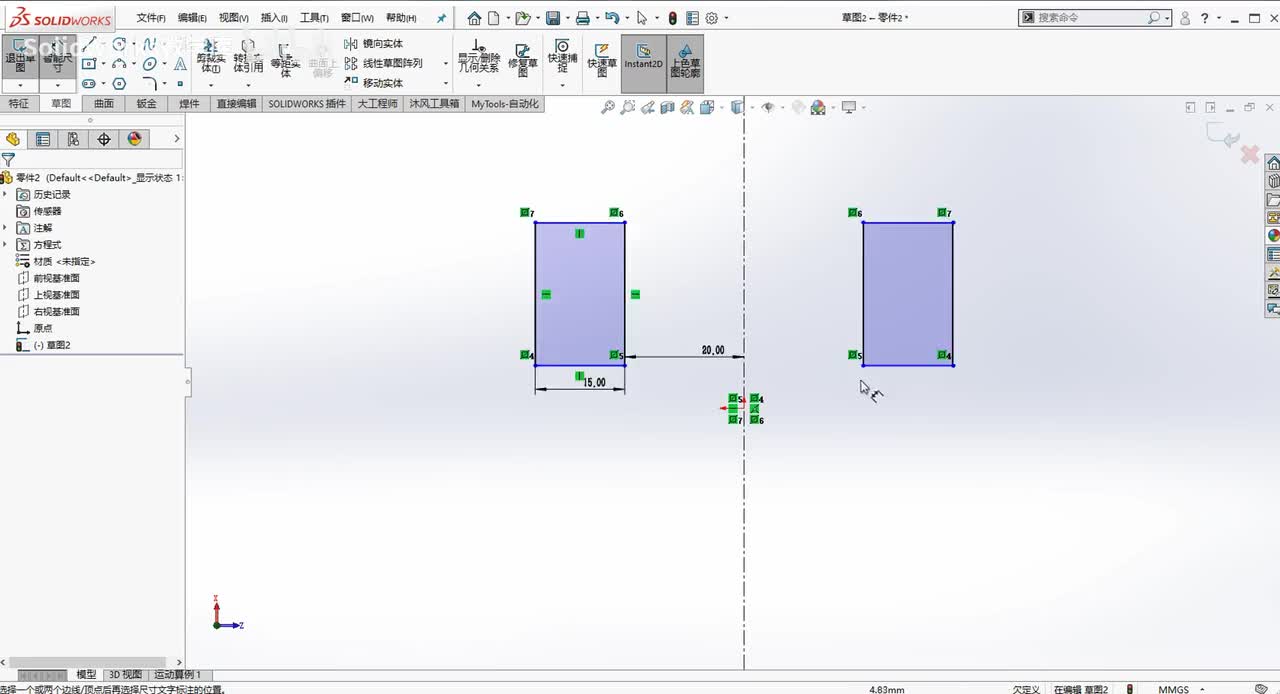Viewport: 1280px width, 694px height.
Task: Click Mirror Entities (镜向实体) icon
Action: 351,44
